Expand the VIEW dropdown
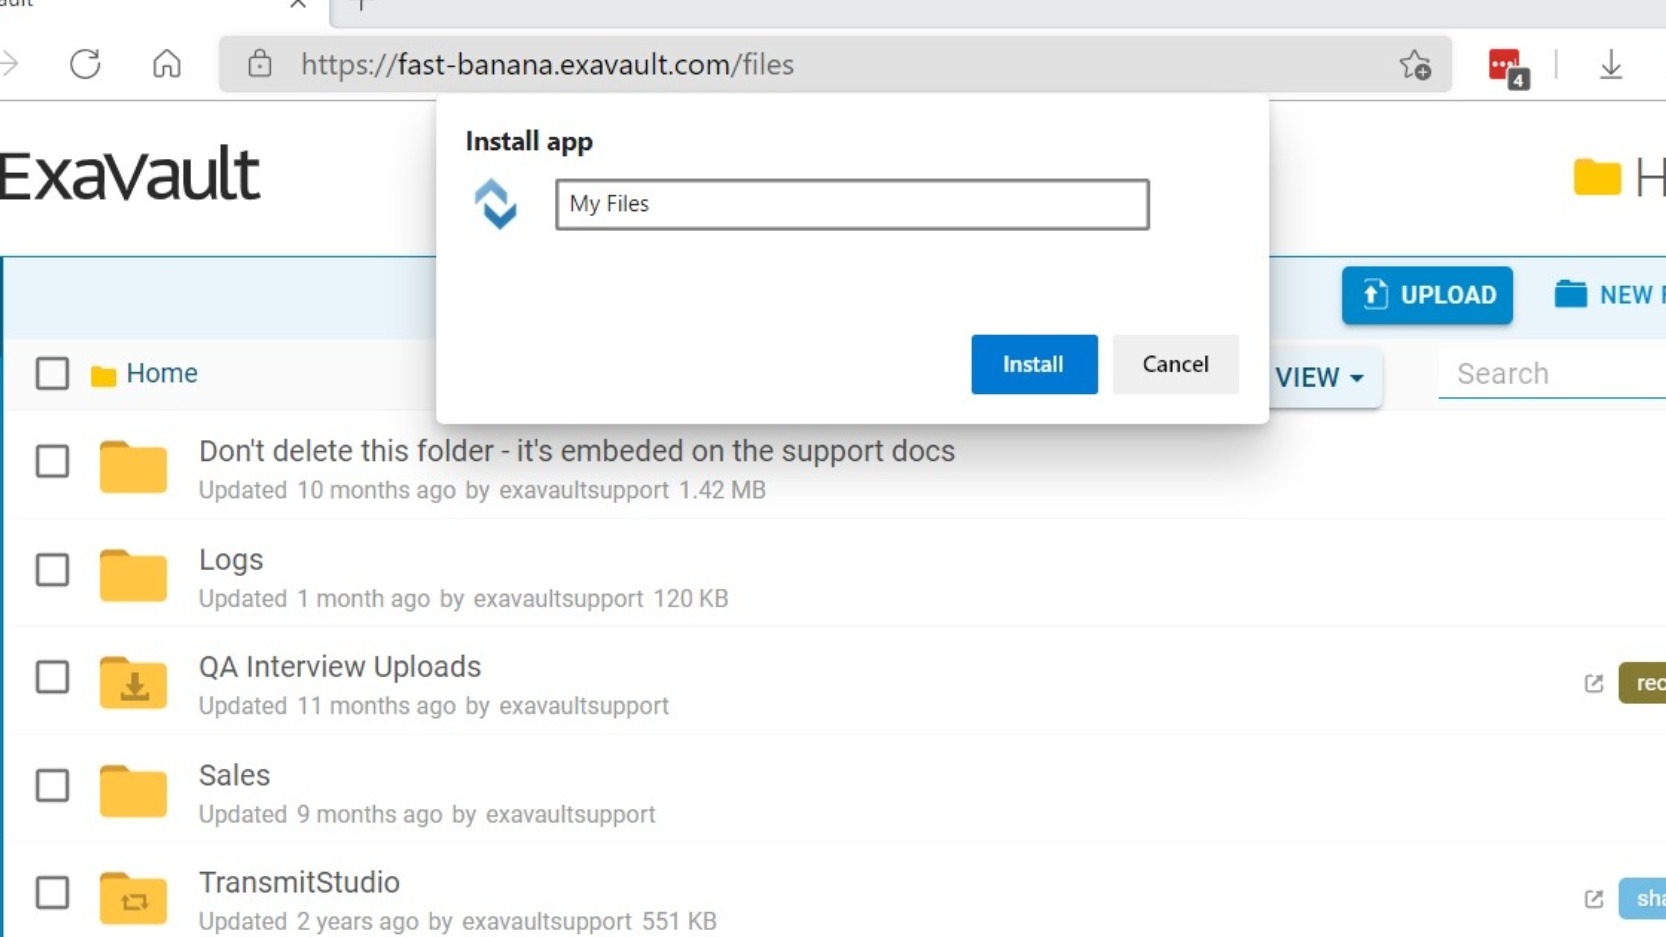This screenshot has height=937, width=1666. 1320,377
